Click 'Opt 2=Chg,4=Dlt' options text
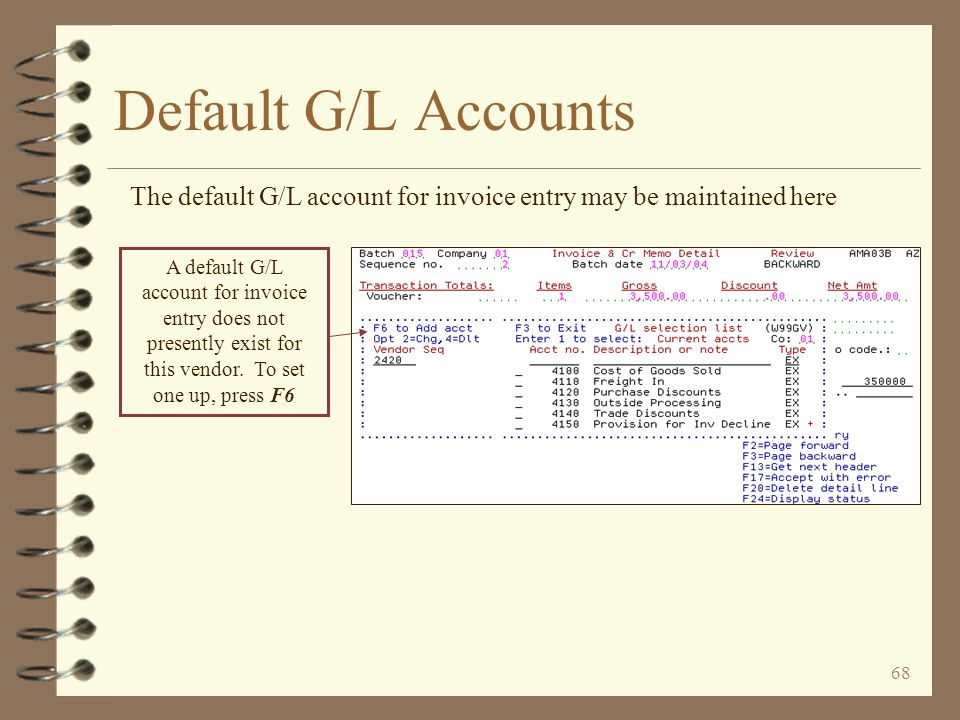 click(x=426, y=339)
